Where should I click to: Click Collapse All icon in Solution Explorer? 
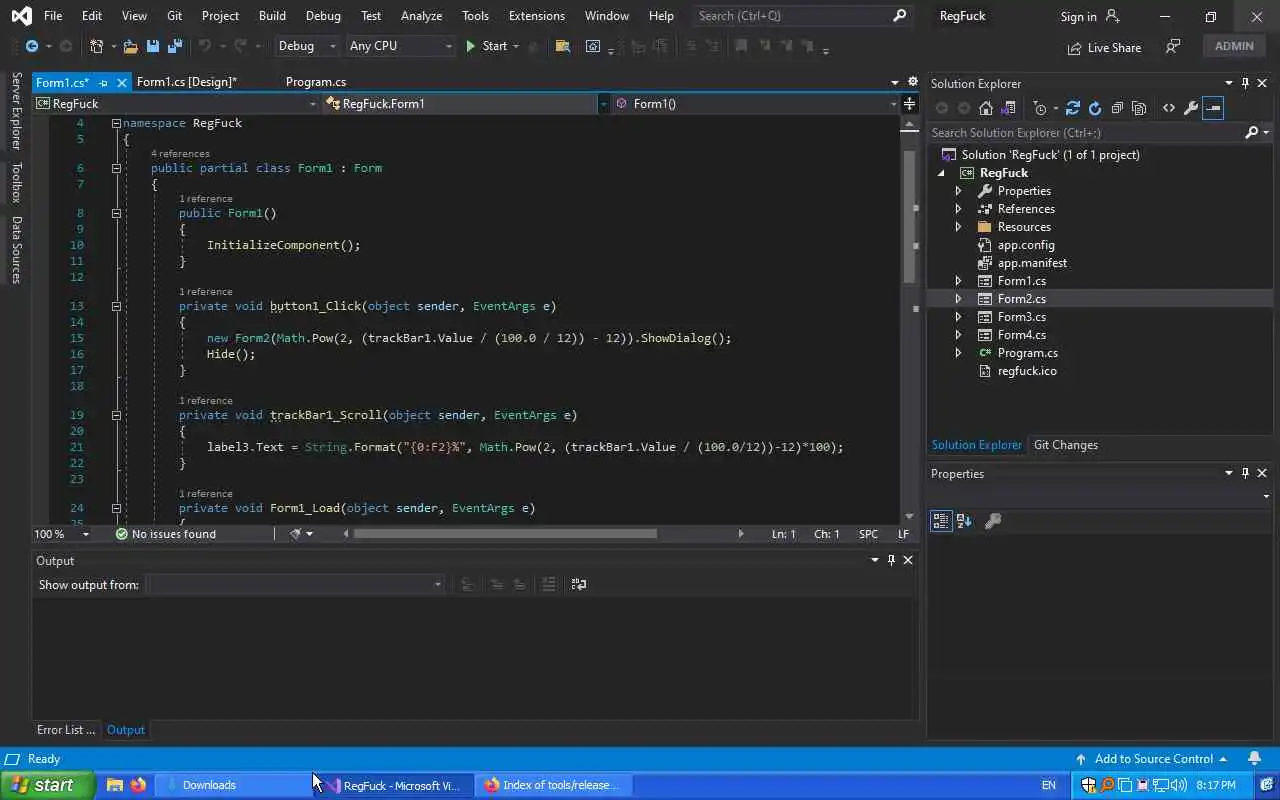click(1117, 108)
